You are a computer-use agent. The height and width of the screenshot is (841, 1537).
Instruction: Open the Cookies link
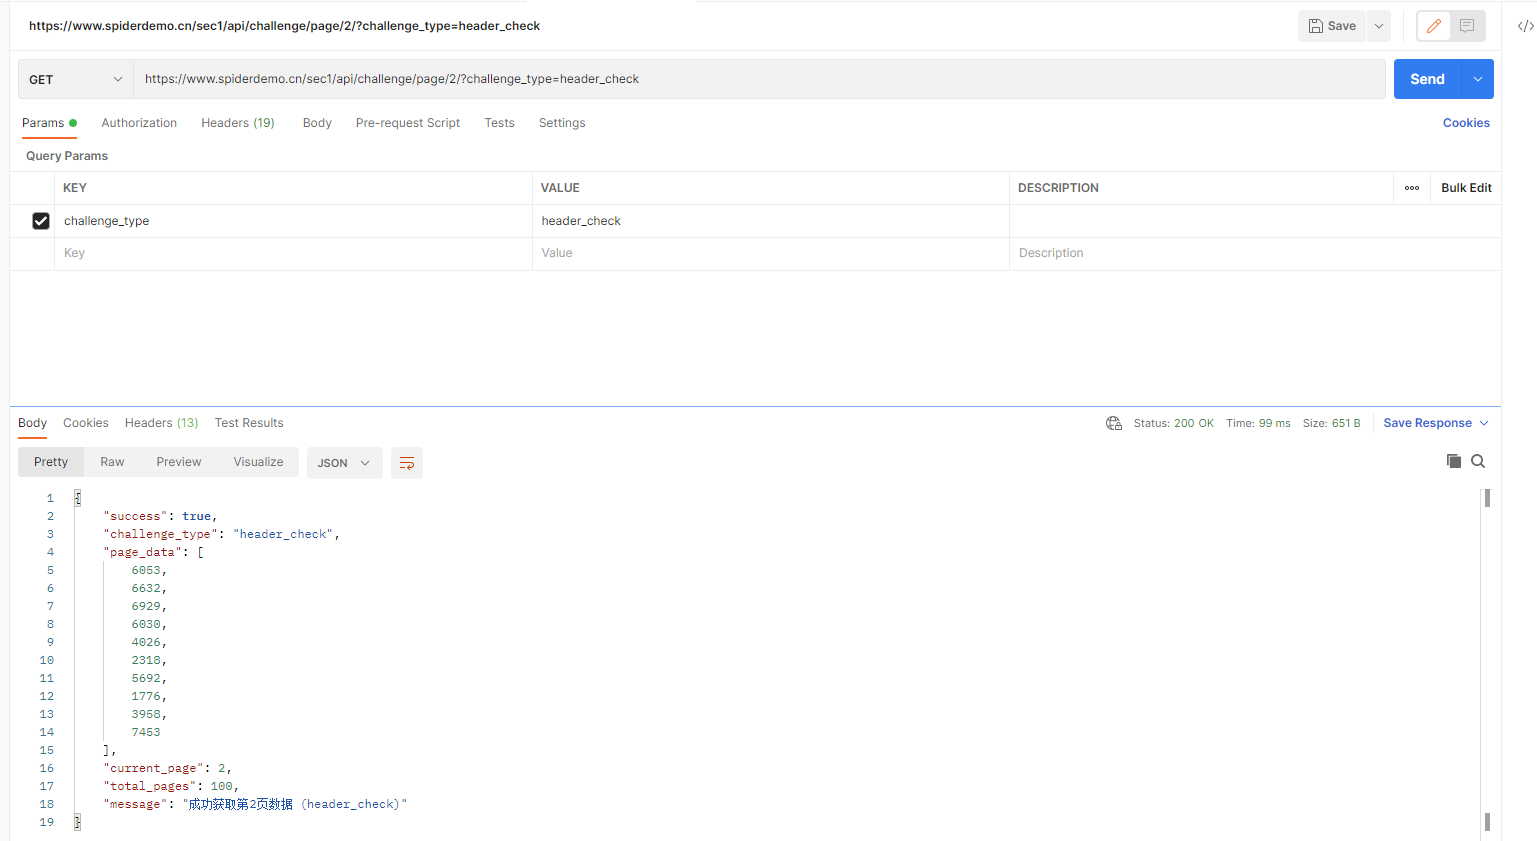(x=1465, y=123)
